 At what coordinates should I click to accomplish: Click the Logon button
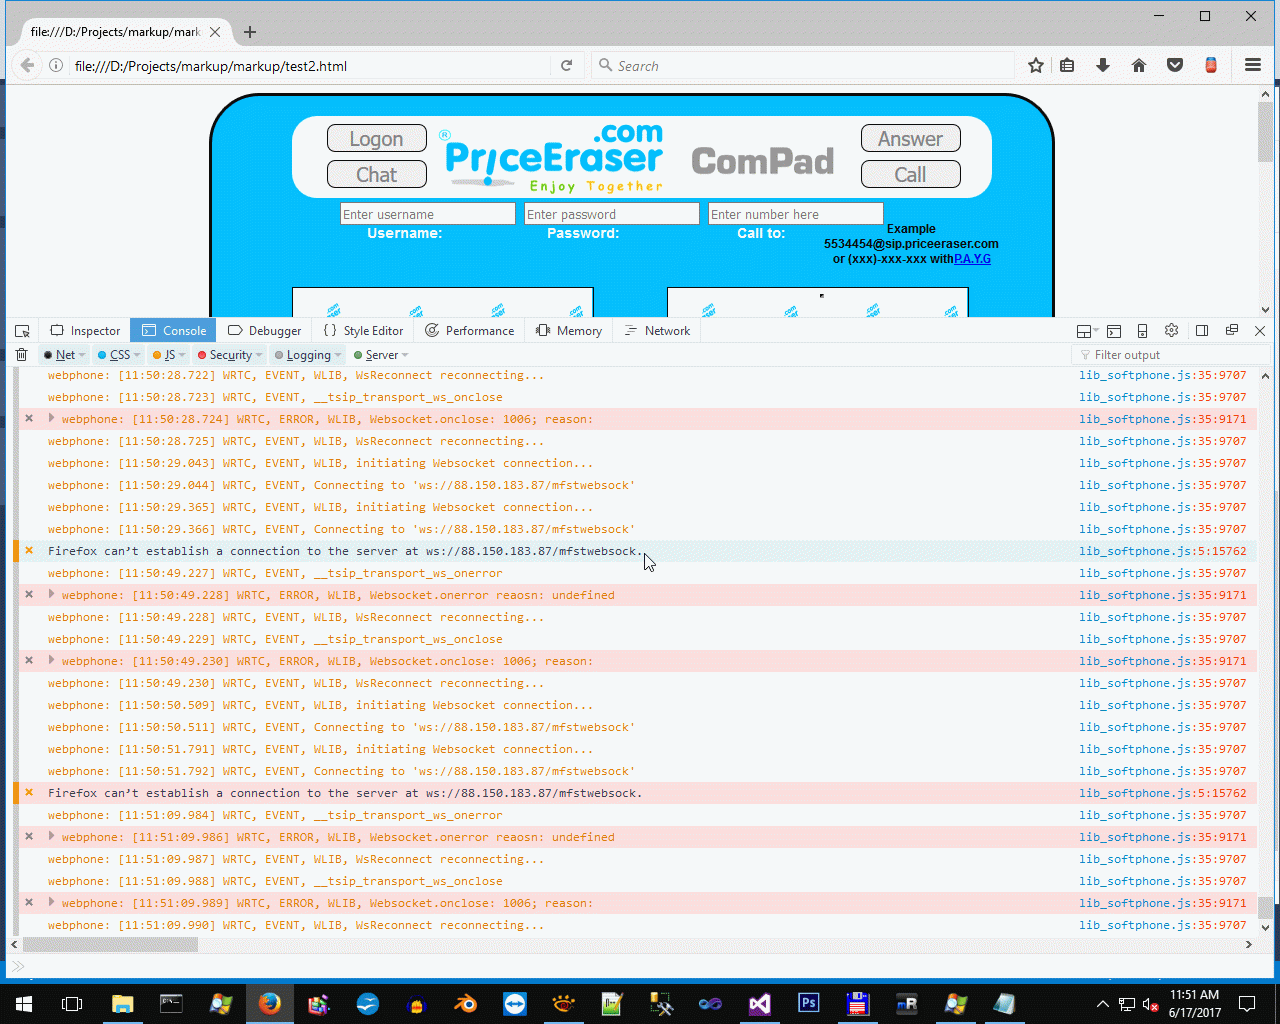[377, 139]
